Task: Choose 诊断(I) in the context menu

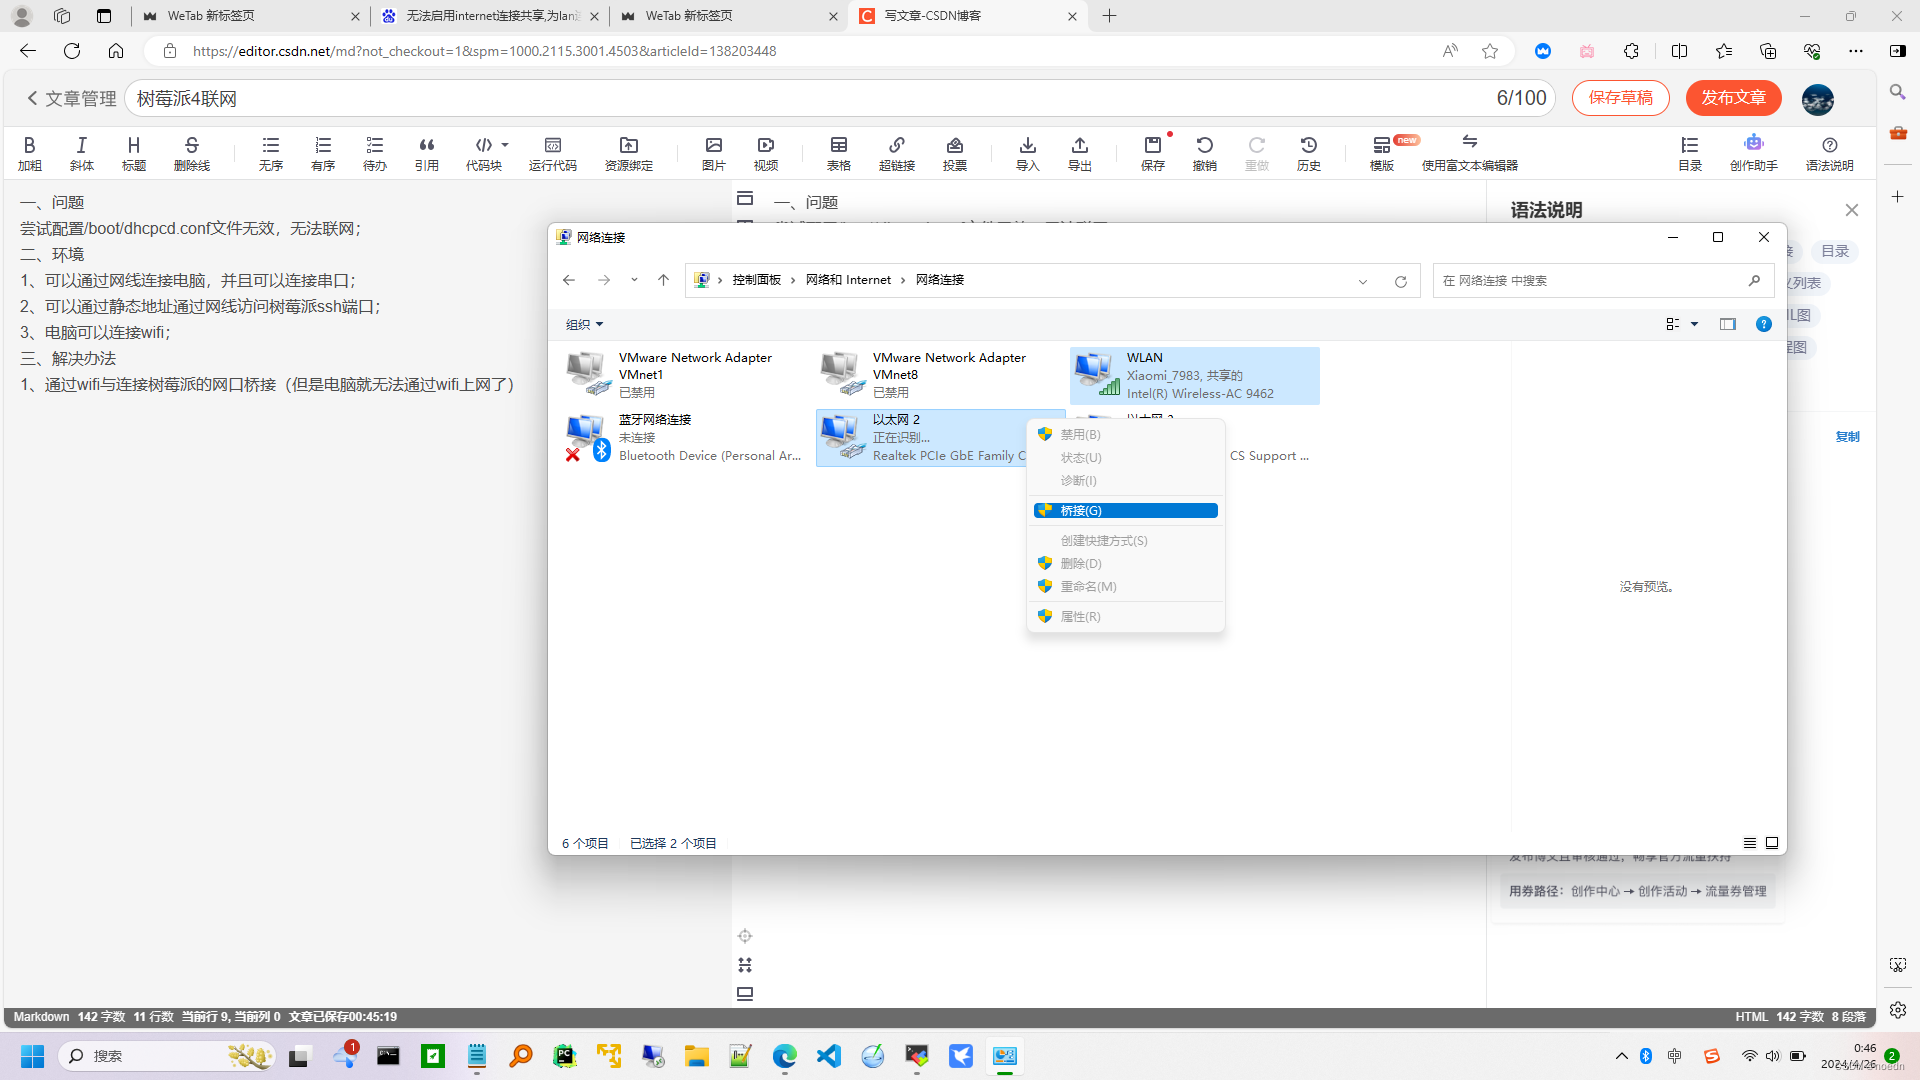Action: click(x=1126, y=481)
